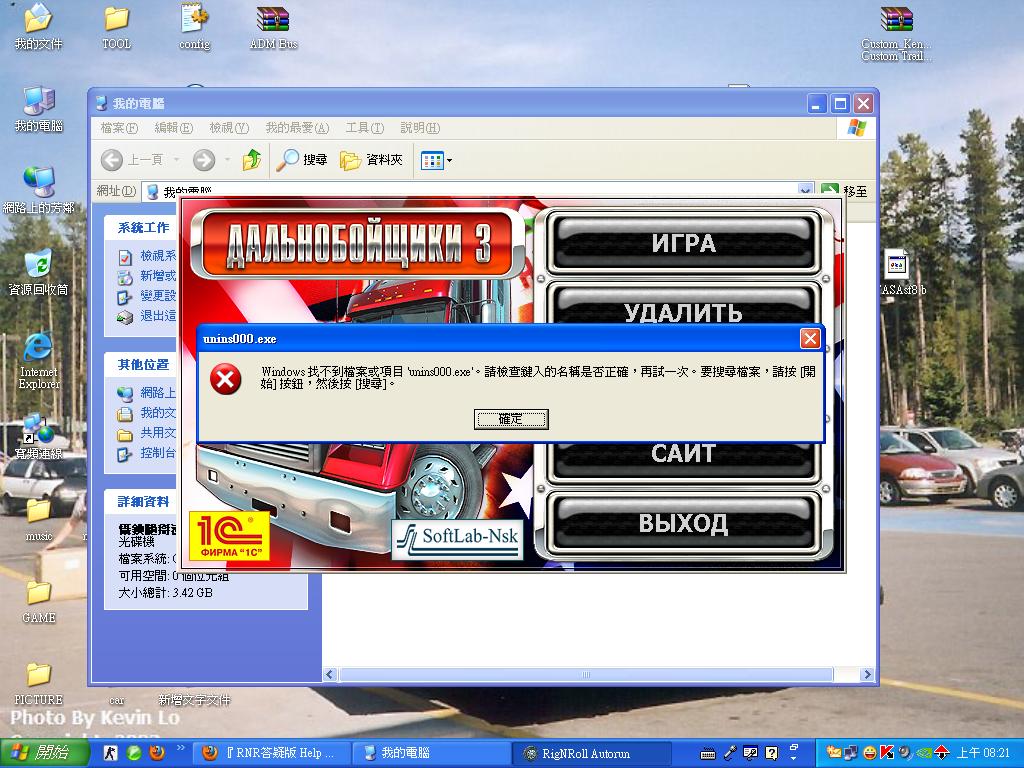The height and width of the screenshot is (768, 1024).
Task: Open the Forward button history dropdown arrow
Action: pyautogui.click(x=227, y=159)
